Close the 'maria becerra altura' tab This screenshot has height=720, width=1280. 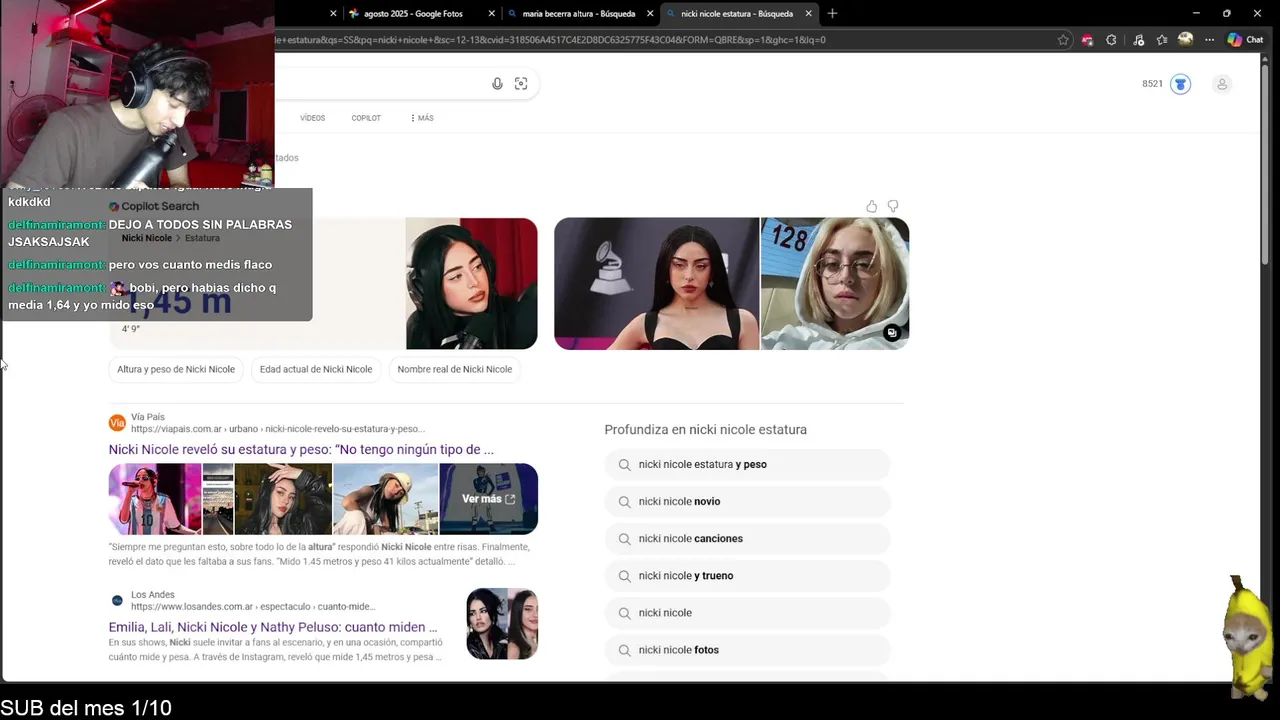click(x=650, y=14)
